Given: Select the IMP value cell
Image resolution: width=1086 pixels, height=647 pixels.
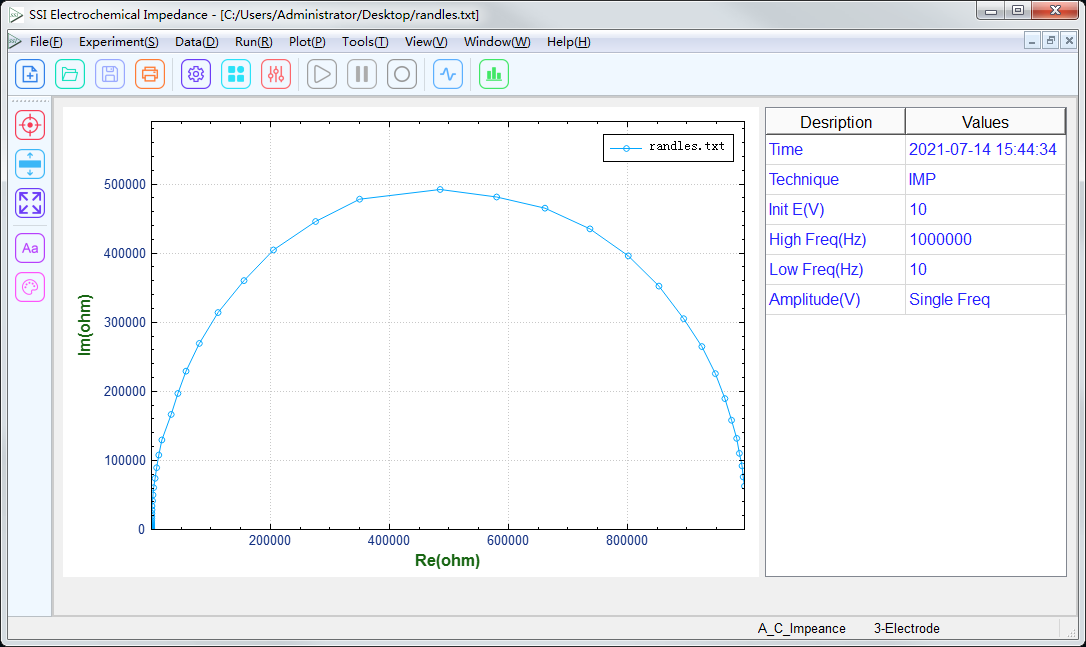Looking at the screenshot, I should click(985, 179).
